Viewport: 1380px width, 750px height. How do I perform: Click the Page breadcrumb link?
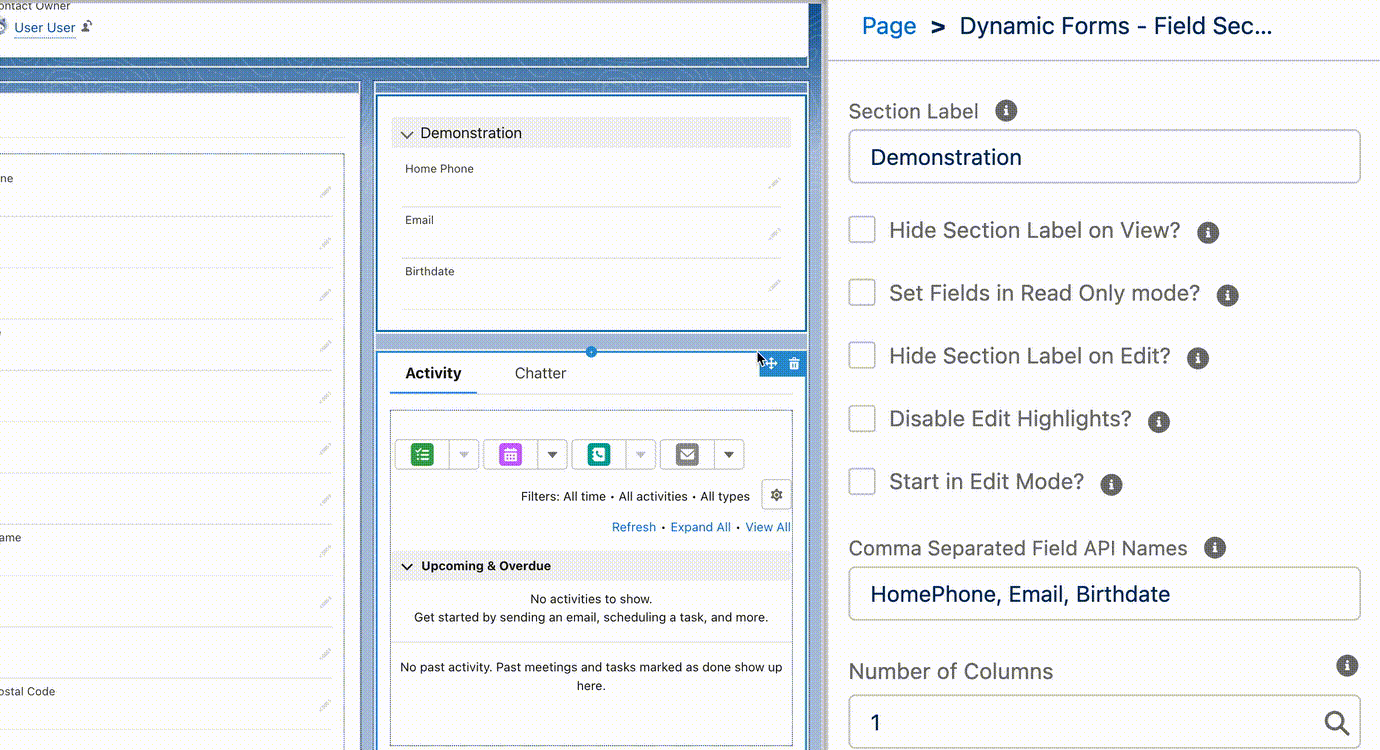[888, 26]
